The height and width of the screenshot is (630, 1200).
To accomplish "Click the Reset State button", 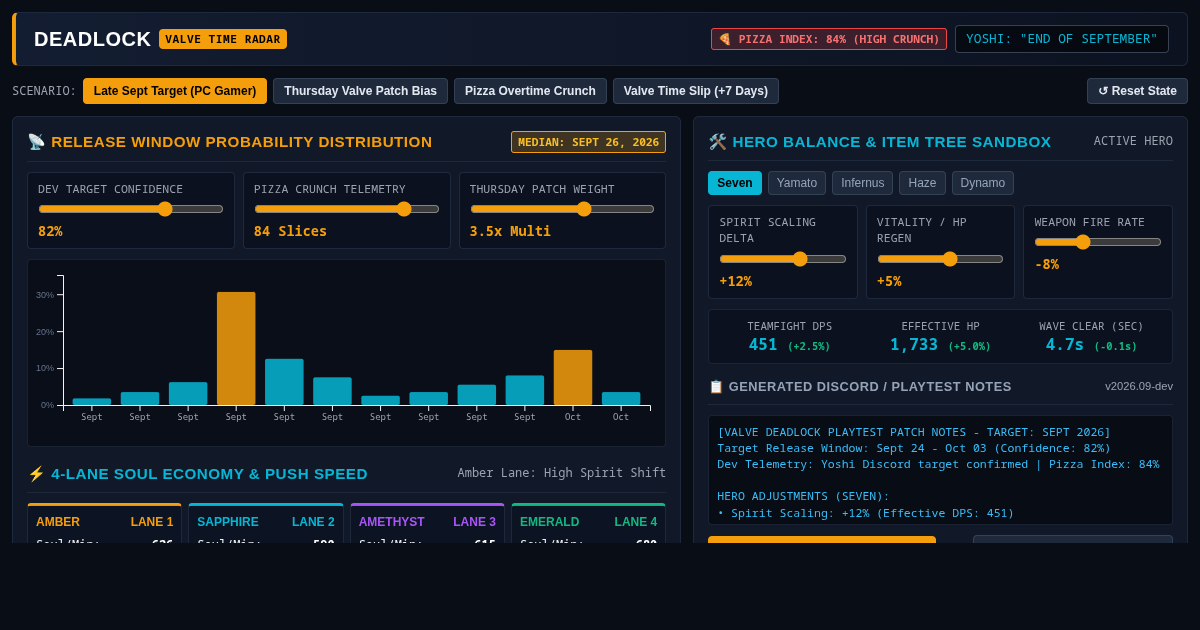I will 1137,91.
